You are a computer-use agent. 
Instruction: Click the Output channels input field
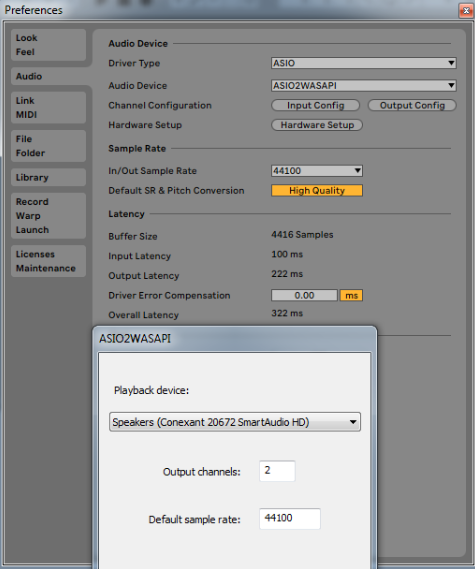click(x=277, y=471)
